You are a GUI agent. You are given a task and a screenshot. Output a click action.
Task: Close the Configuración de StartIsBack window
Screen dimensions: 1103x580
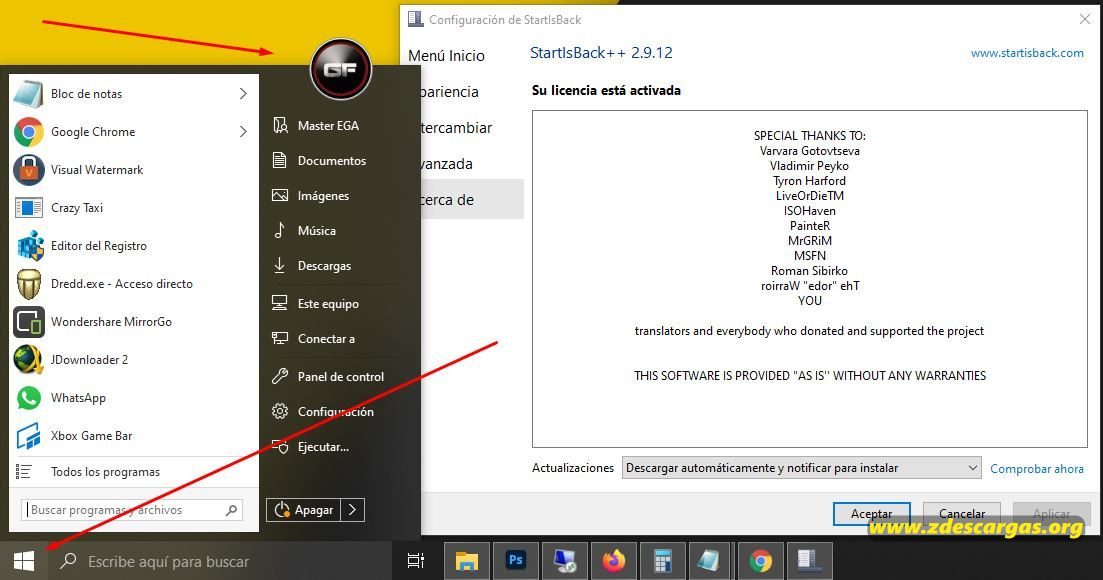1085,20
